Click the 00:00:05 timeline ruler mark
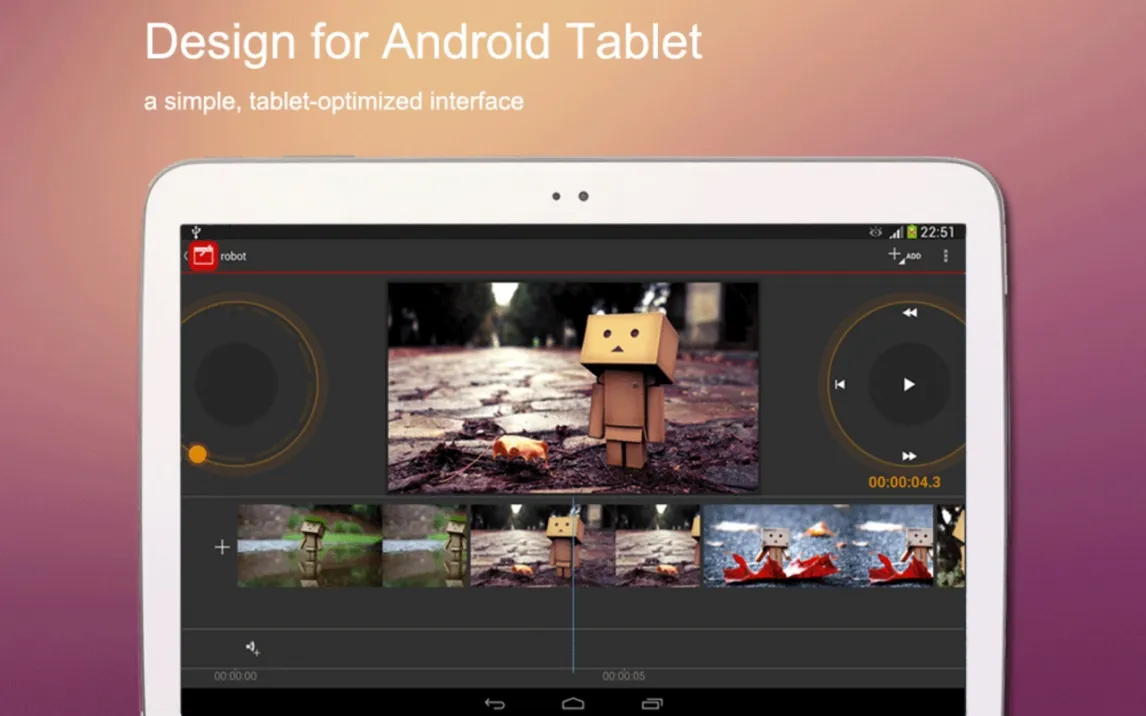1146x716 pixels. point(624,676)
